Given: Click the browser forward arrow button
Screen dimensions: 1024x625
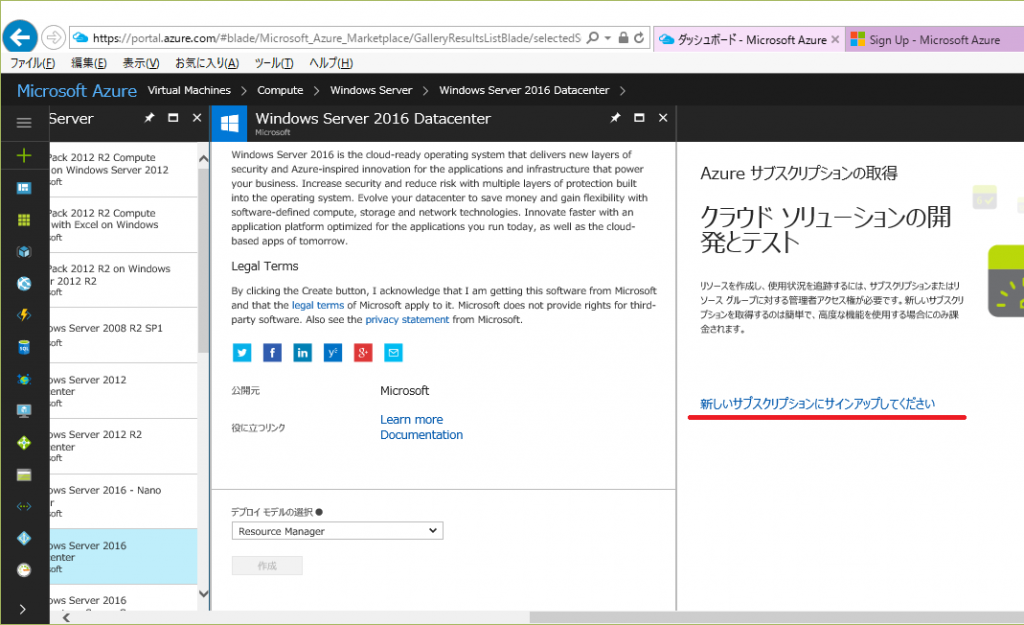Looking at the screenshot, I should click(x=53, y=38).
